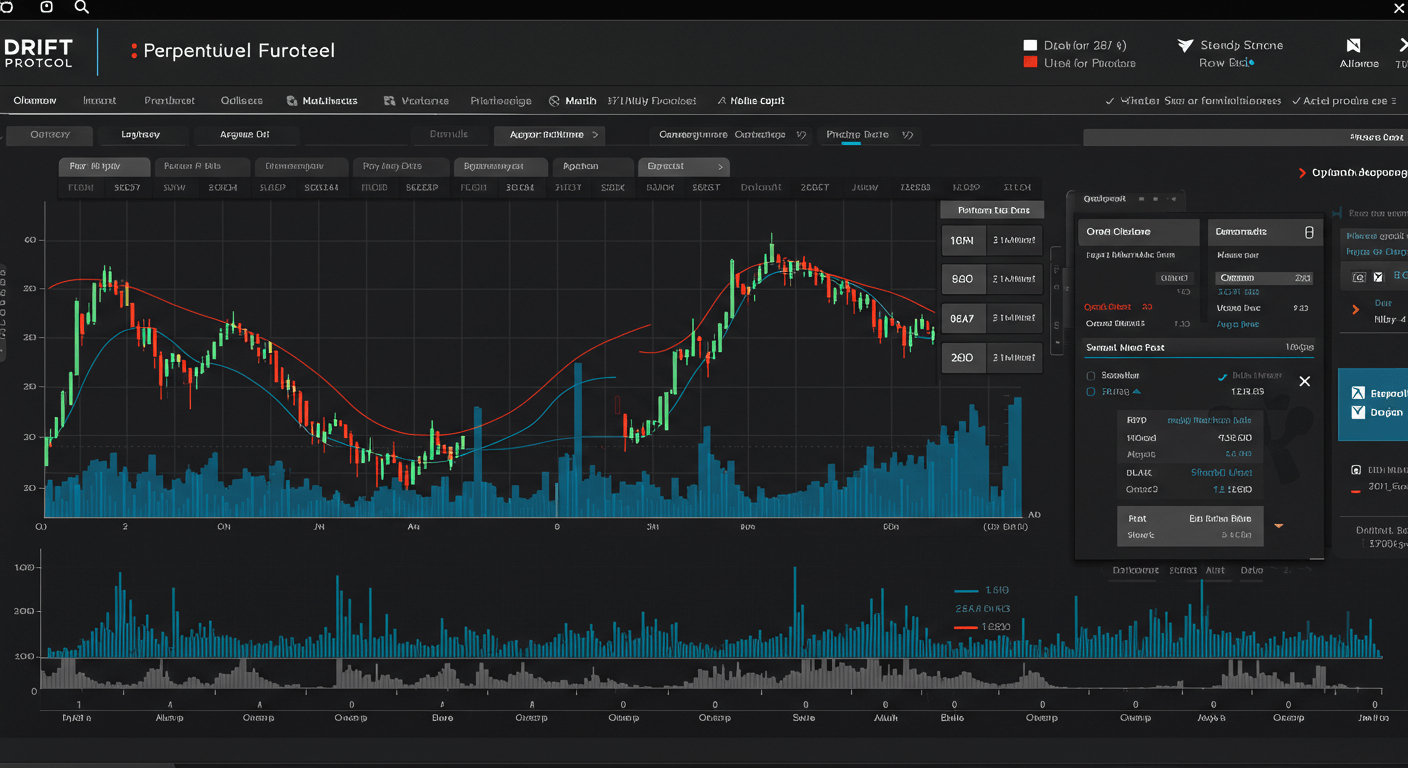Click the 'Oaticery' button
Viewport: 1408px width, 768px height.
[x=50, y=134]
